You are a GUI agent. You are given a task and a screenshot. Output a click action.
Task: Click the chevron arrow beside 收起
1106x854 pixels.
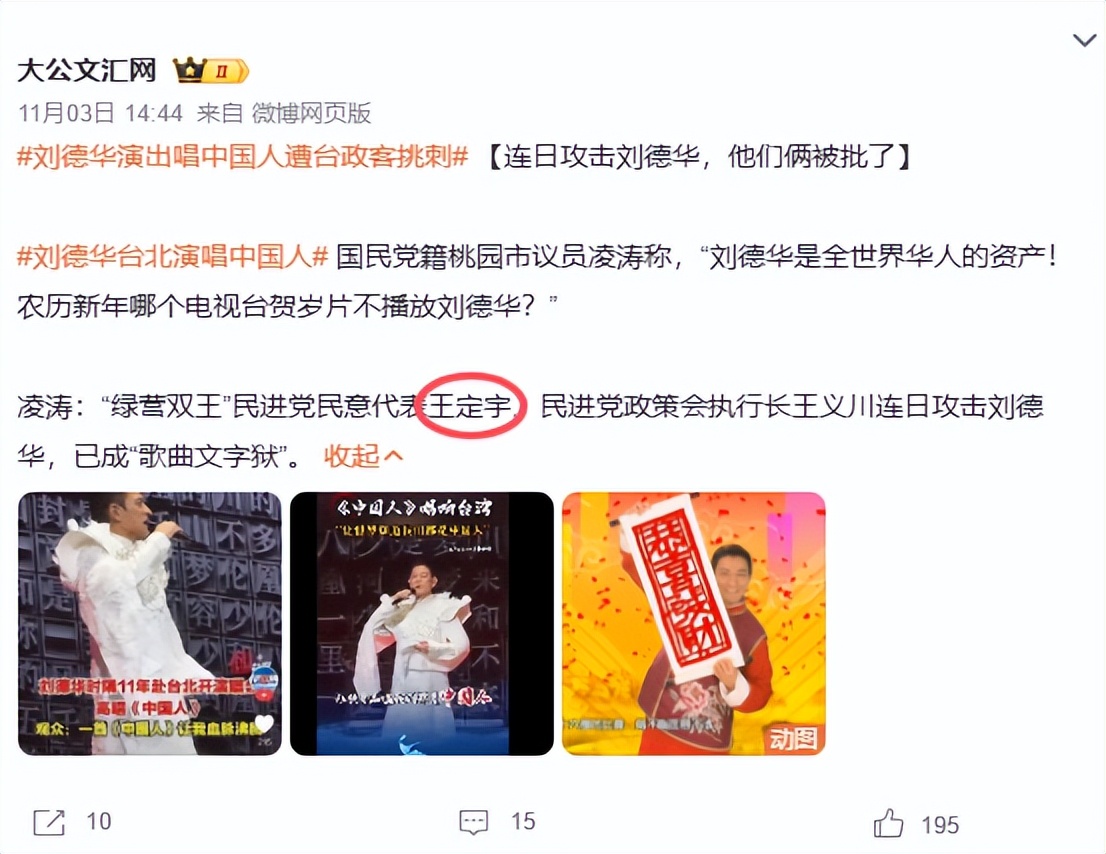pos(394,456)
